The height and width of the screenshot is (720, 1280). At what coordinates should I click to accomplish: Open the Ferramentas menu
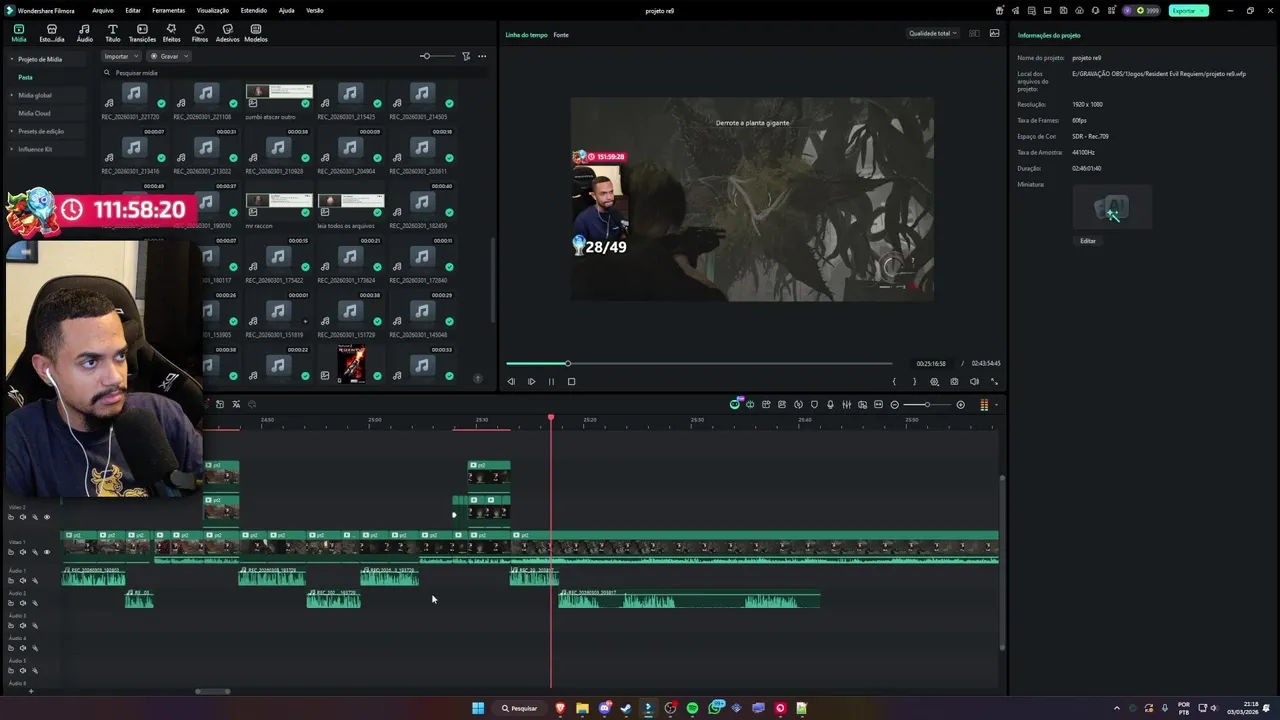point(168,10)
